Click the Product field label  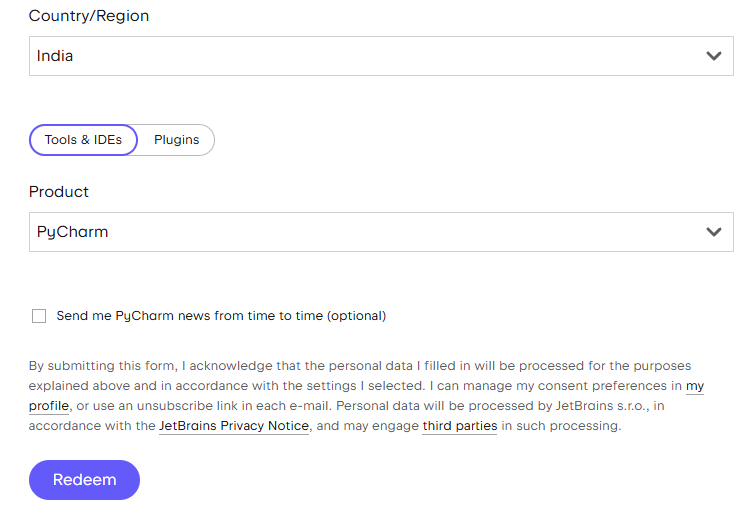tap(59, 192)
